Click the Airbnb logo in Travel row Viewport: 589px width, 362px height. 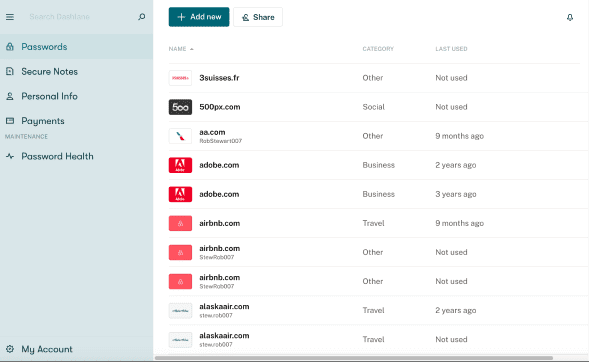click(180, 223)
